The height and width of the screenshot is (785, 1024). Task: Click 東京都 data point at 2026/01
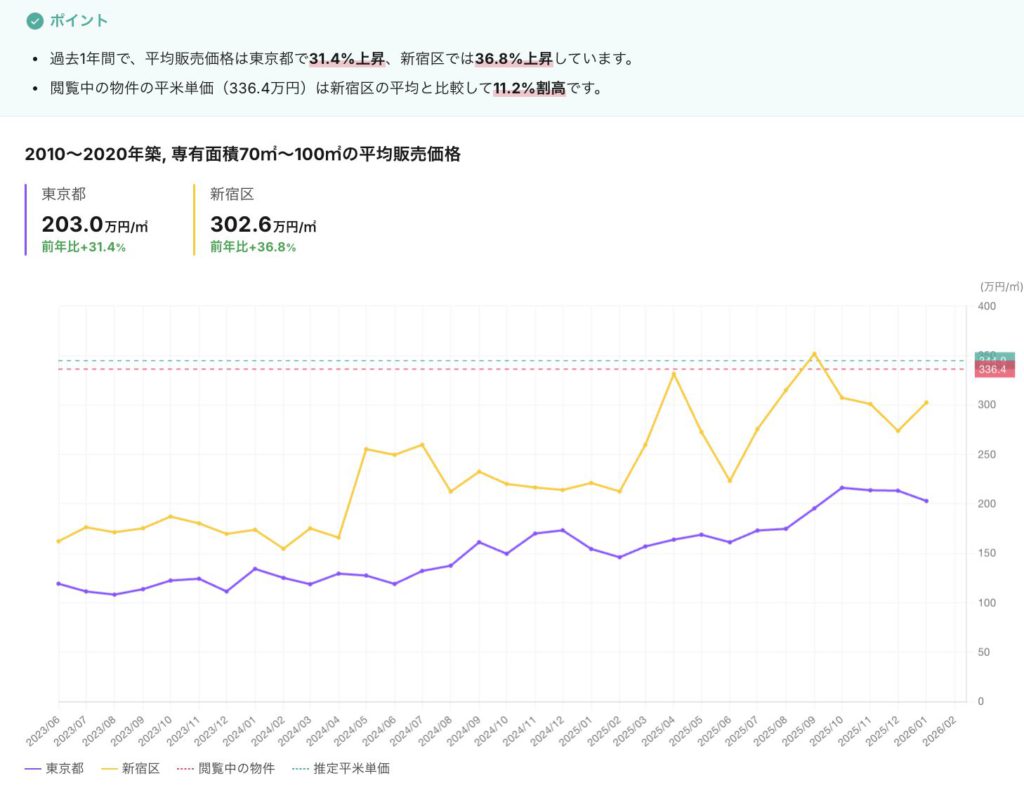click(x=927, y=501)
